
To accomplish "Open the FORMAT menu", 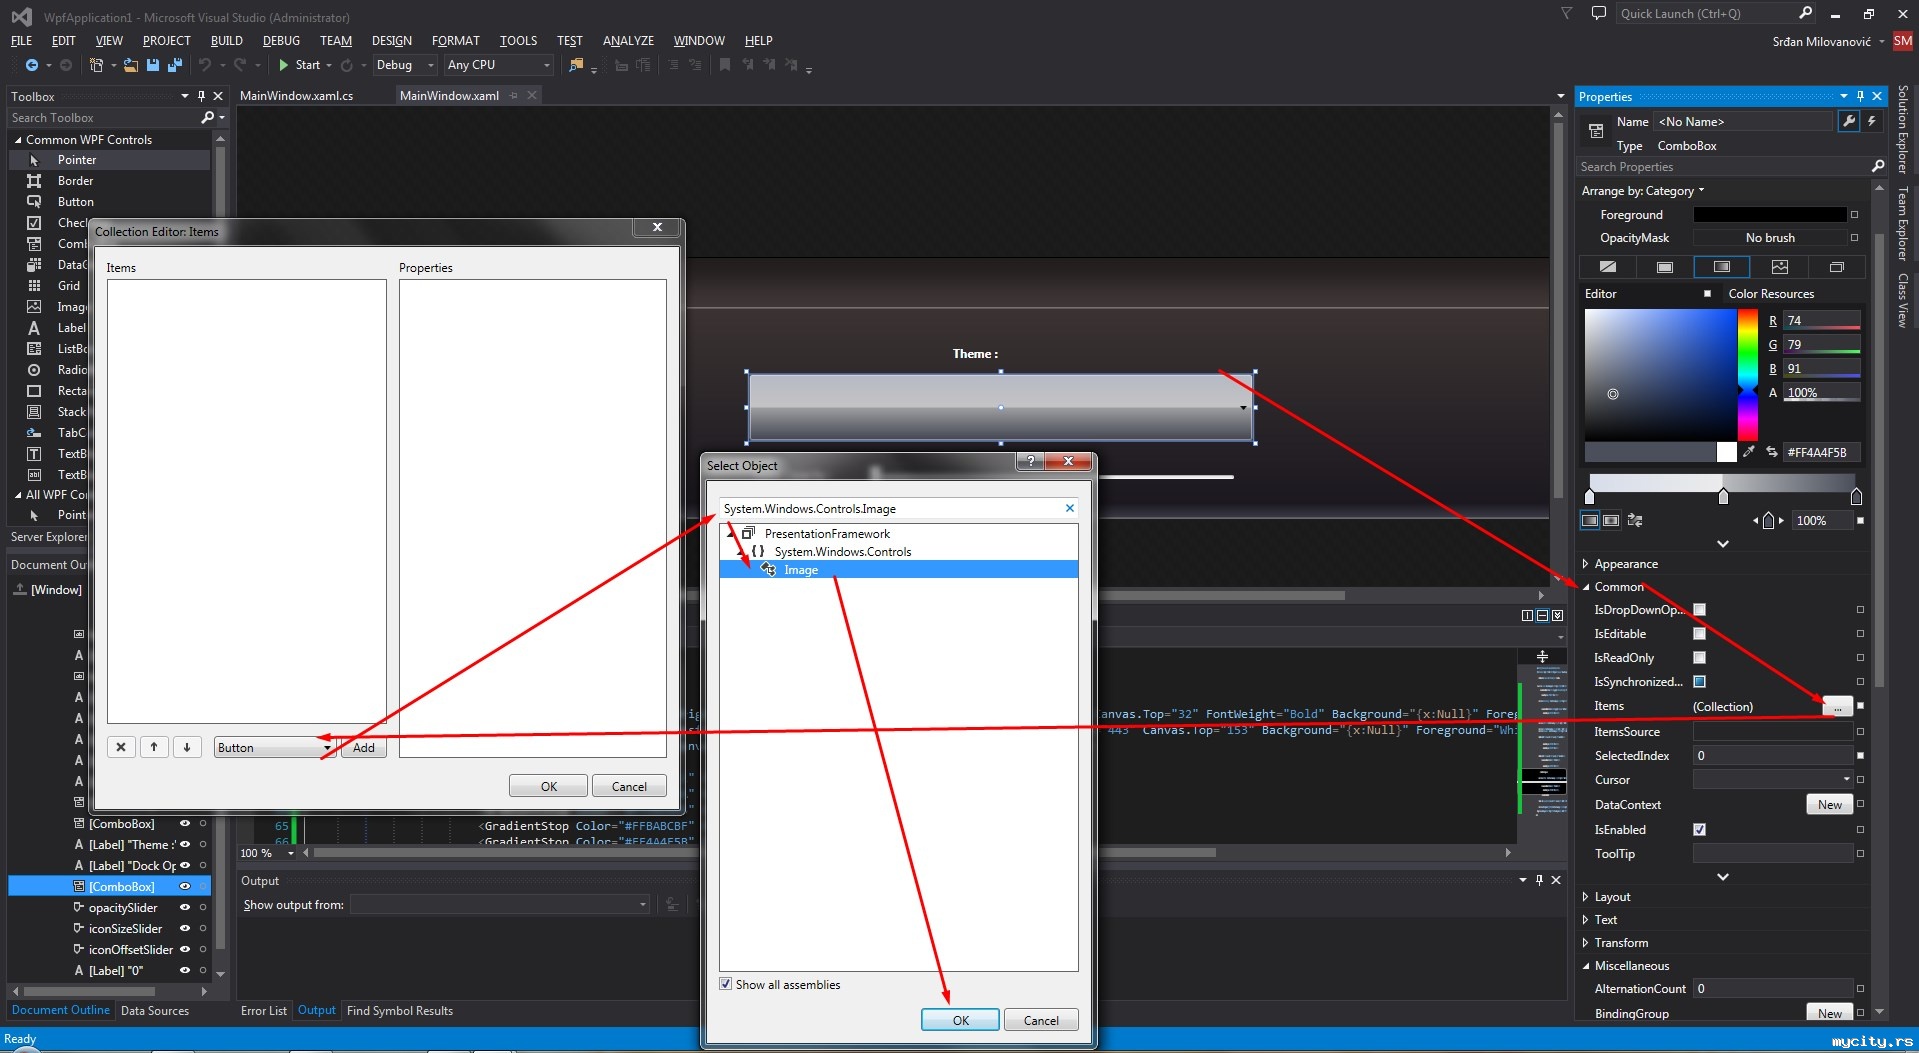I will pyautogui.click(x=455, y=41).
